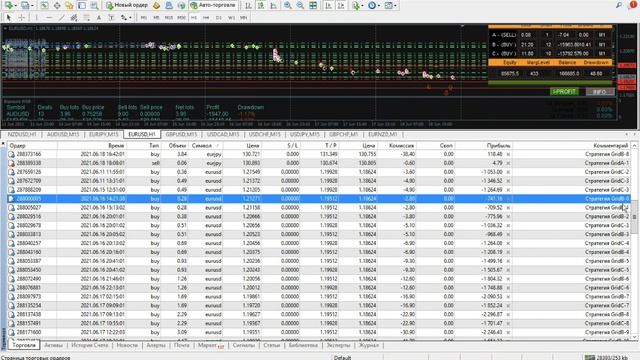Click the Новый ордер button
The width and height of the screenshot is (640, 360).
[x=127, y=5]
